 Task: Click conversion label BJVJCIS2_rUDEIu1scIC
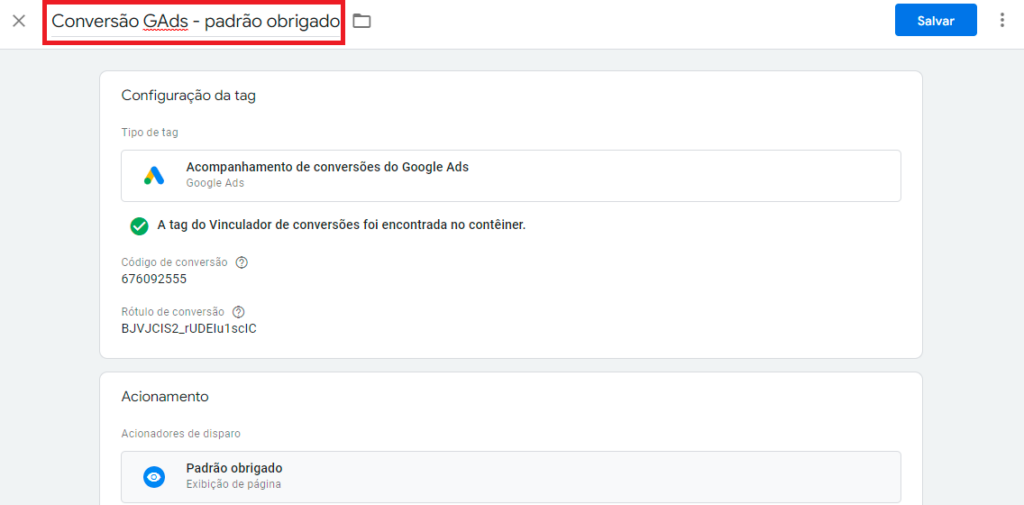189,329
